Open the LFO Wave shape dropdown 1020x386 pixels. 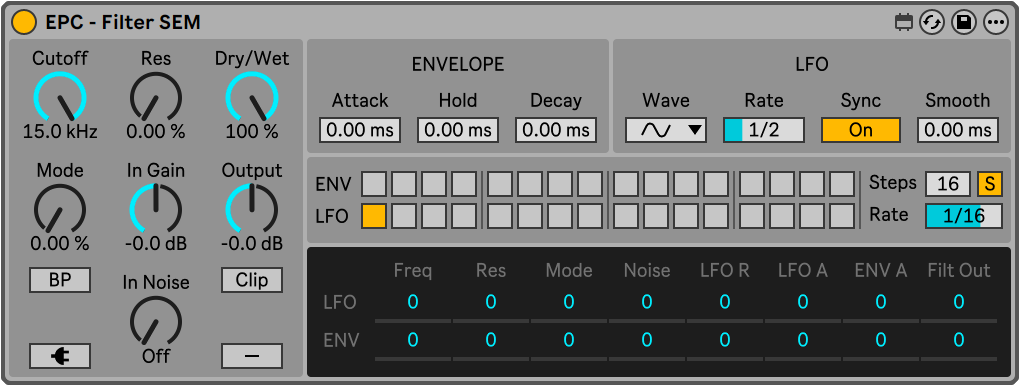click(x=665, y=130)
